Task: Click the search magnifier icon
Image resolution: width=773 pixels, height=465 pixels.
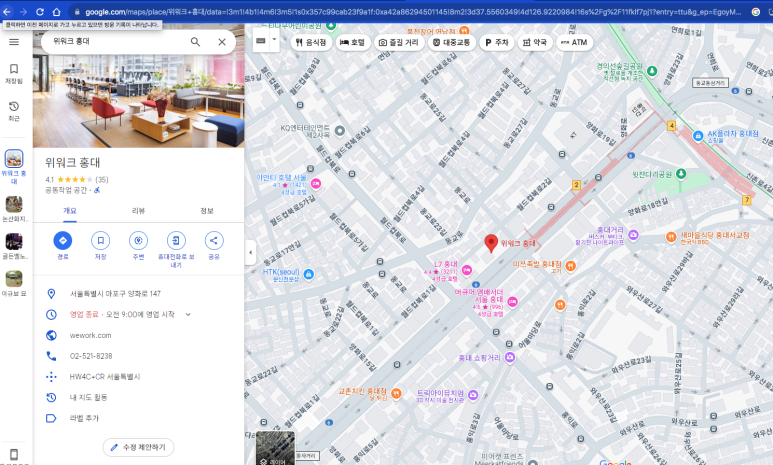Action: [x=195, y=42]
